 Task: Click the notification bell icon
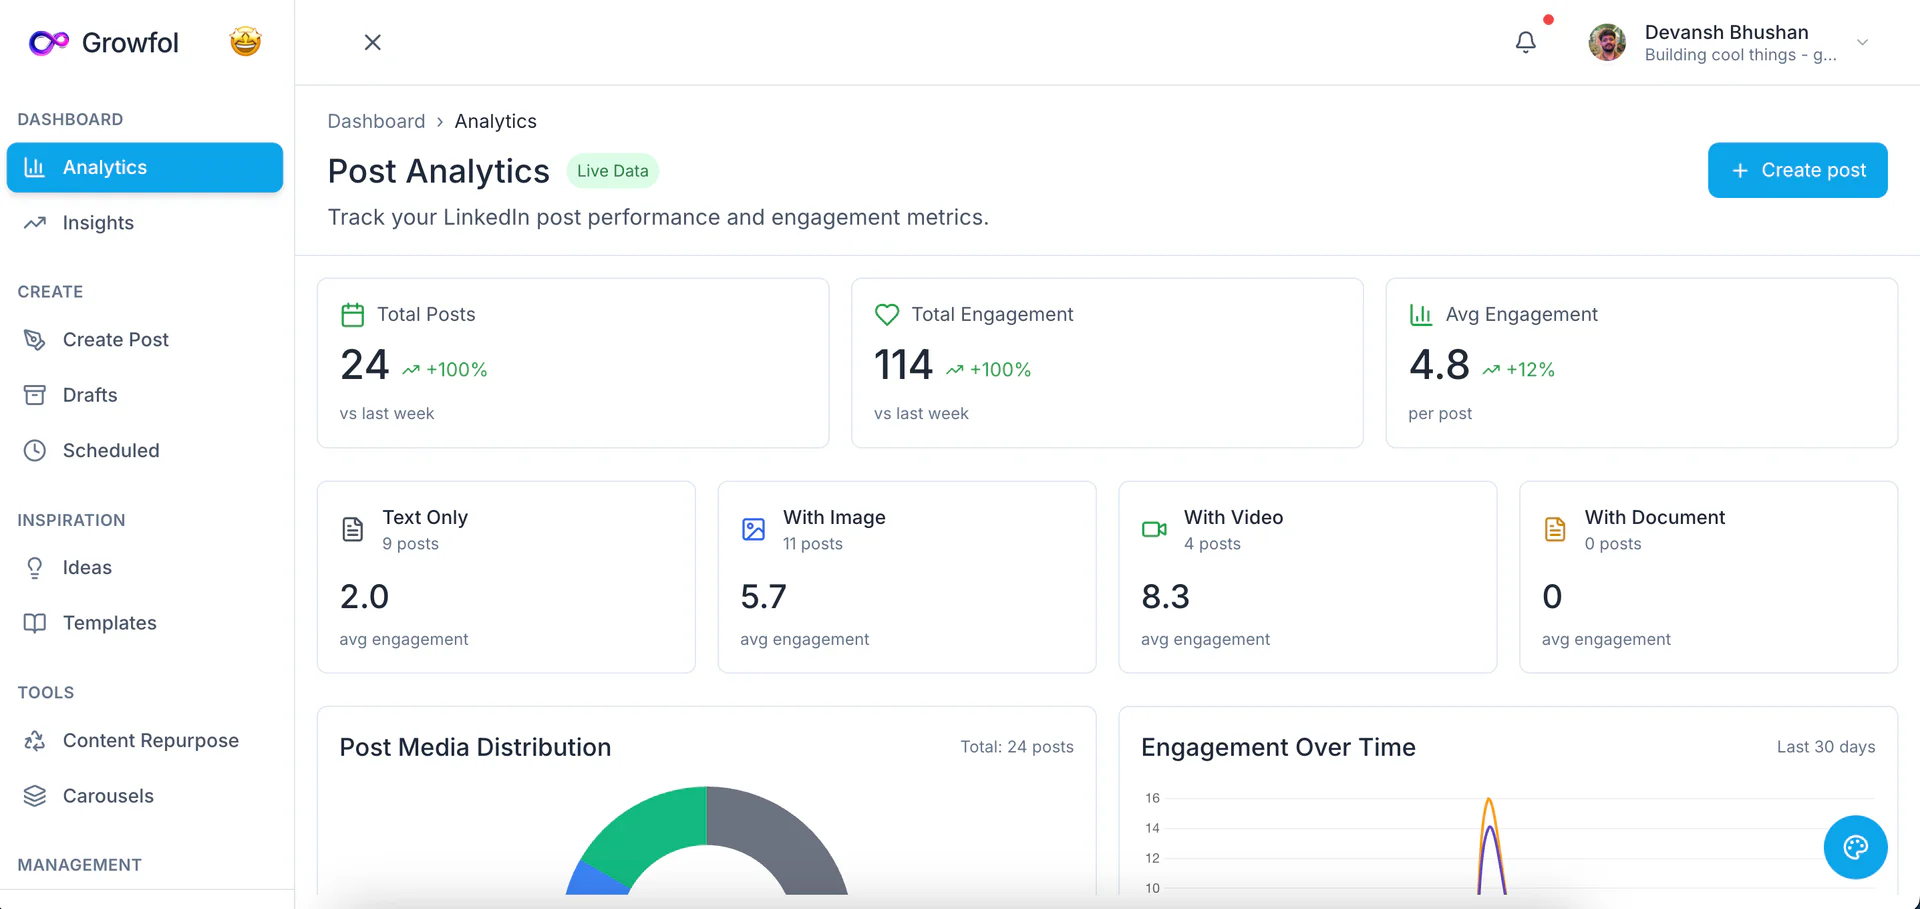click(1525, 42)
